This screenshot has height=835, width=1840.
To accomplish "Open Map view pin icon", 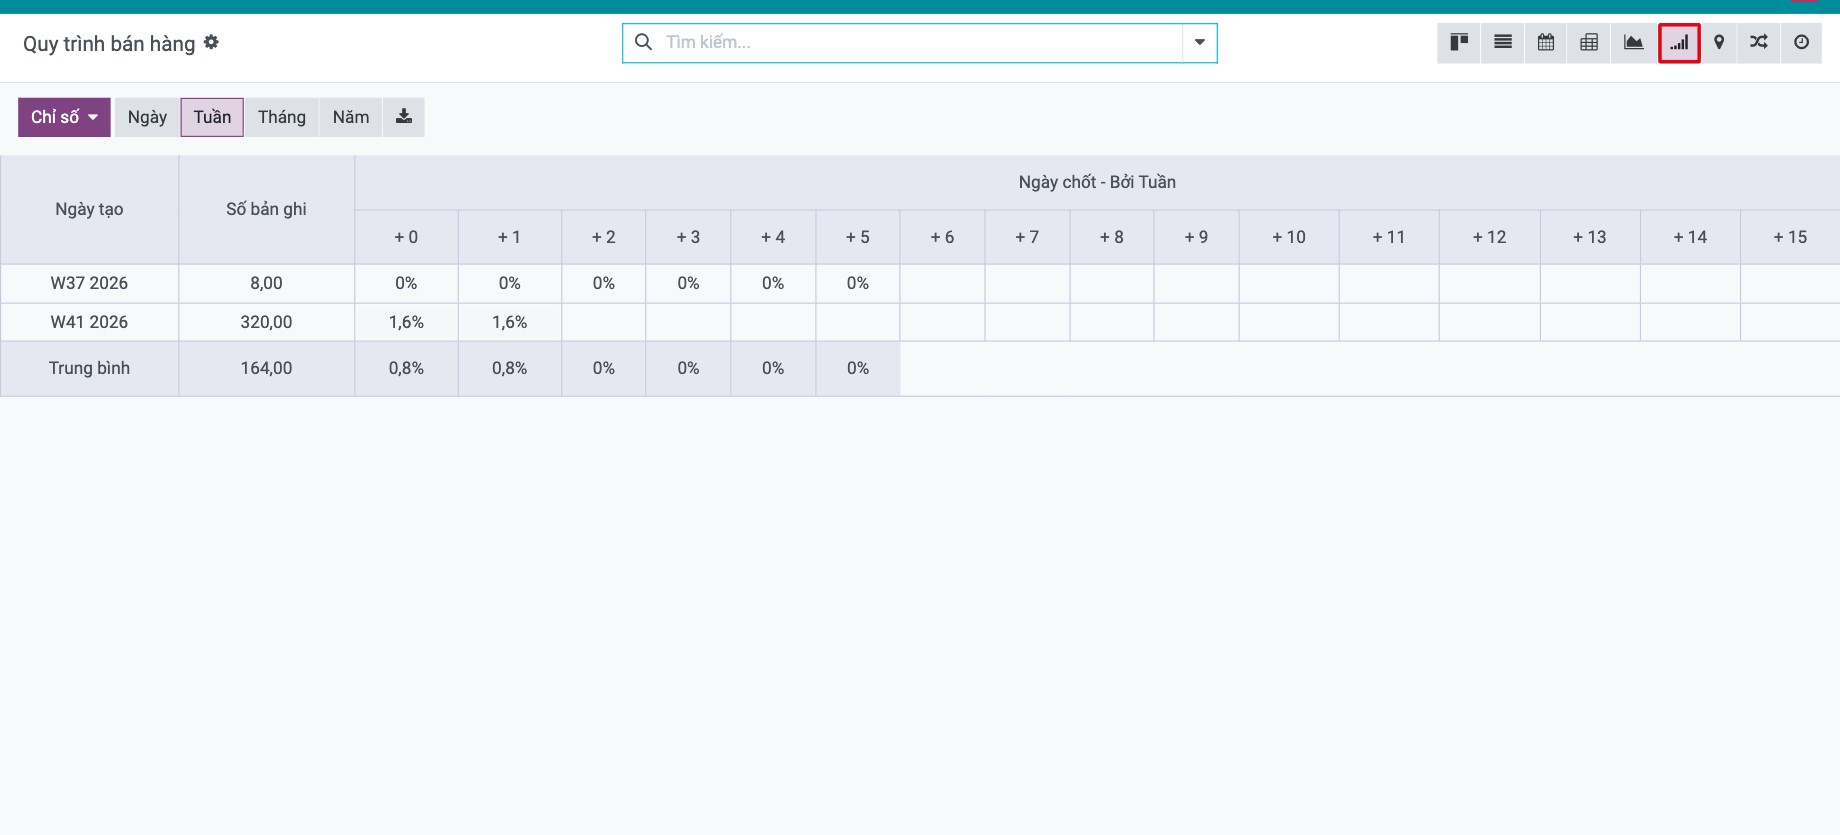I will pyautogui.click(x=1719, y=43).
